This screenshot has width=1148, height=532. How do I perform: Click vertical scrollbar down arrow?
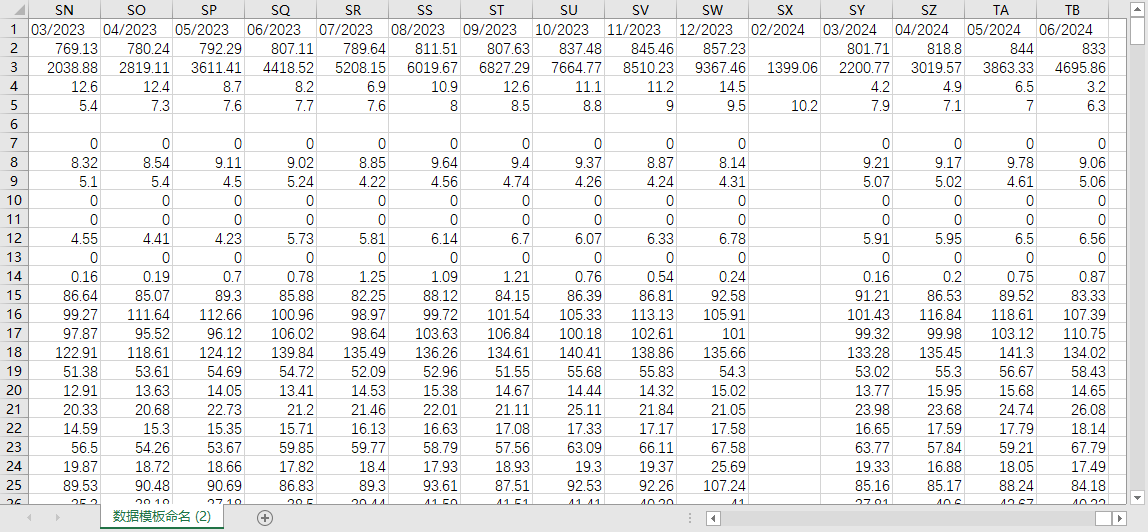click(x=1137, y=496)
